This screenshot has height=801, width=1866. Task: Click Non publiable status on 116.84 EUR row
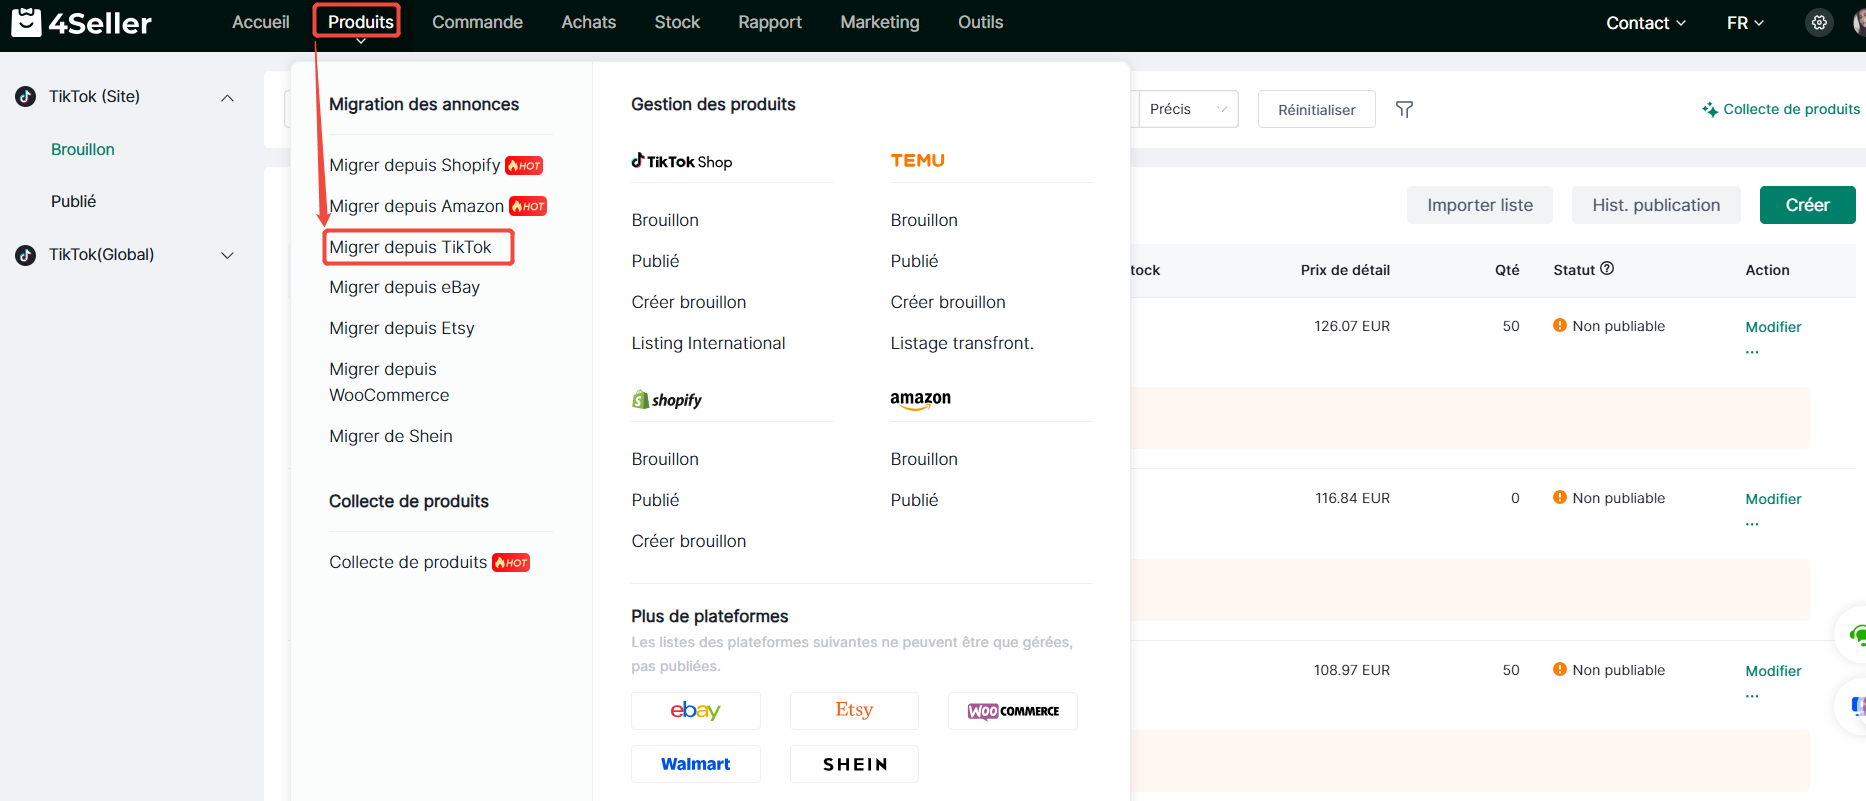(x=1609, y=498)
